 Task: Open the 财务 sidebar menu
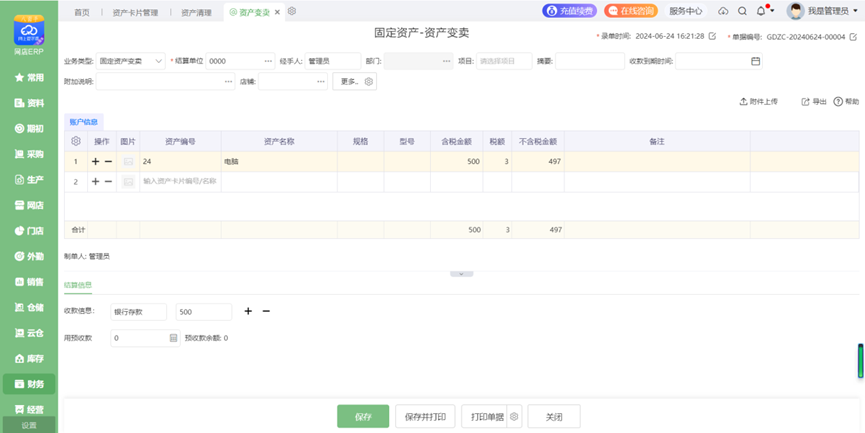point(29,384)
